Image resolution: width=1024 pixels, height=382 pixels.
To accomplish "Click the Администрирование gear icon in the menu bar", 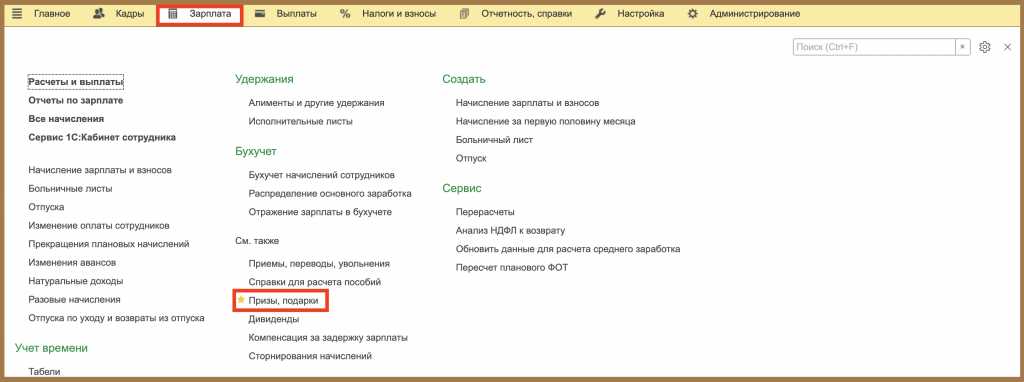I will point(693,14).
